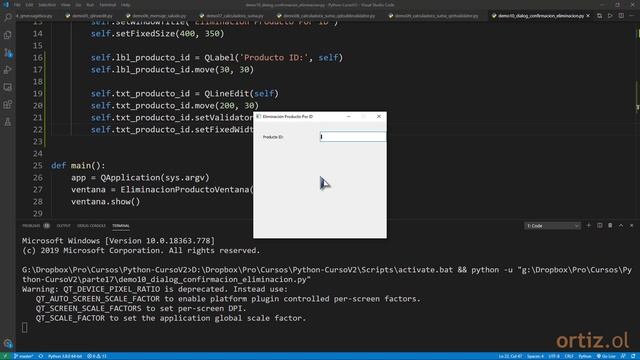Open the feedback icon in status bar
The width and height of the screenshot is (640, 360).
(623, 356)
